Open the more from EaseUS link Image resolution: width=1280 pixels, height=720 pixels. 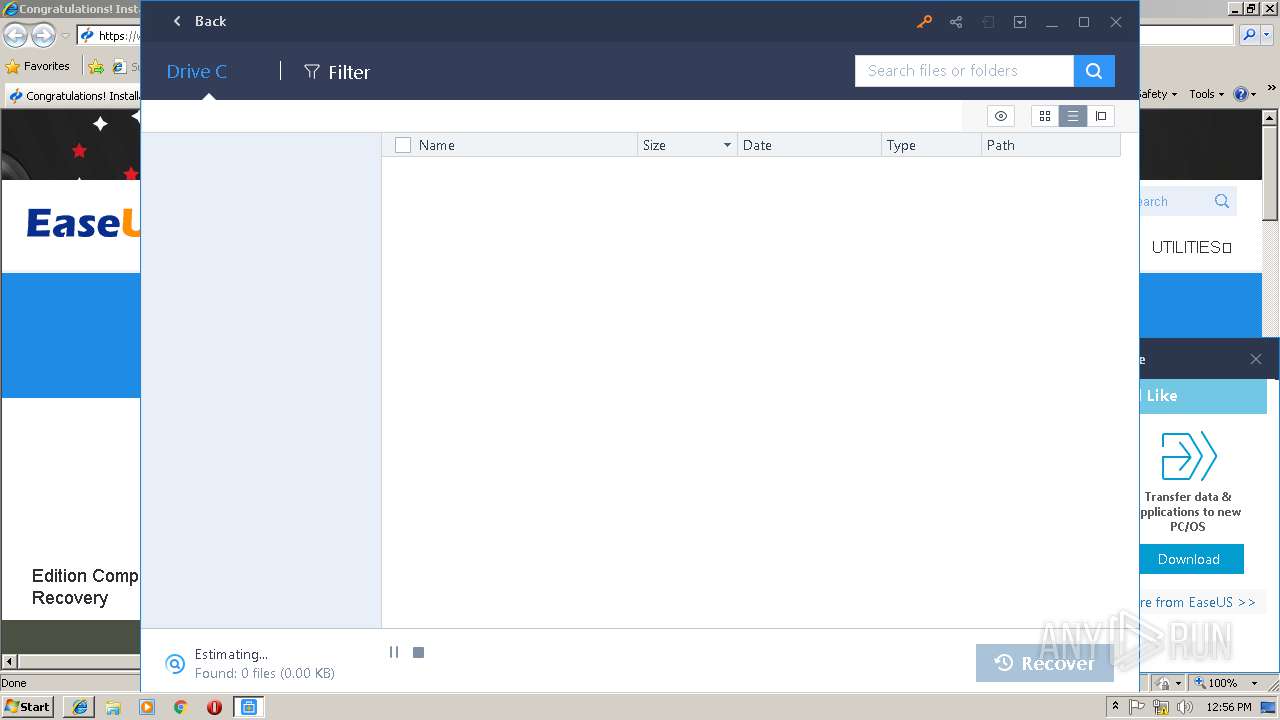coord(1196,602)
